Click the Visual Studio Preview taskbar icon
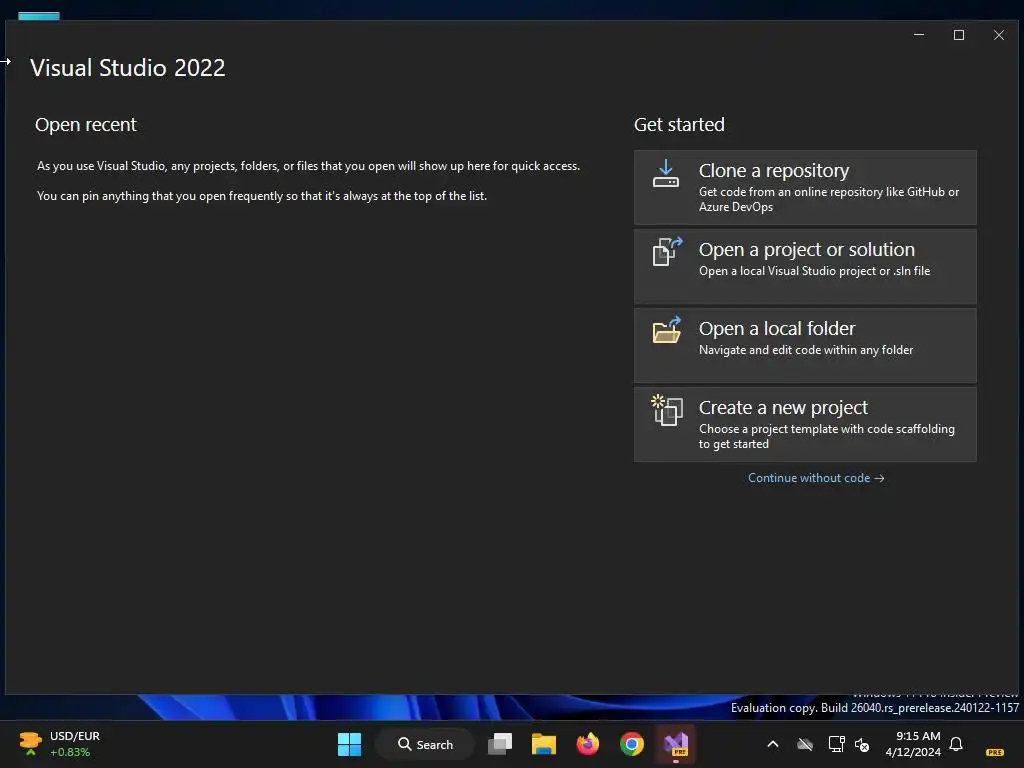1024x768 pixels. click(x=676, y=744)
